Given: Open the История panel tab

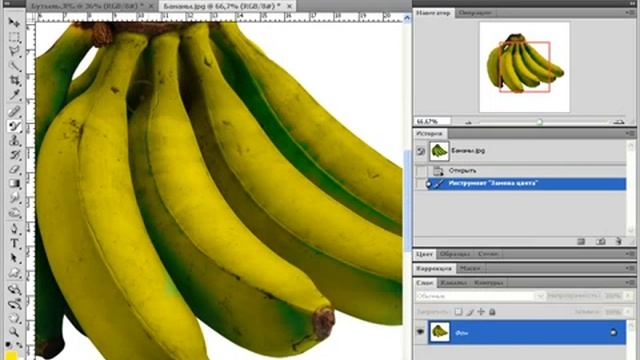Looking at the screenshot, I should tap(429, 133).
